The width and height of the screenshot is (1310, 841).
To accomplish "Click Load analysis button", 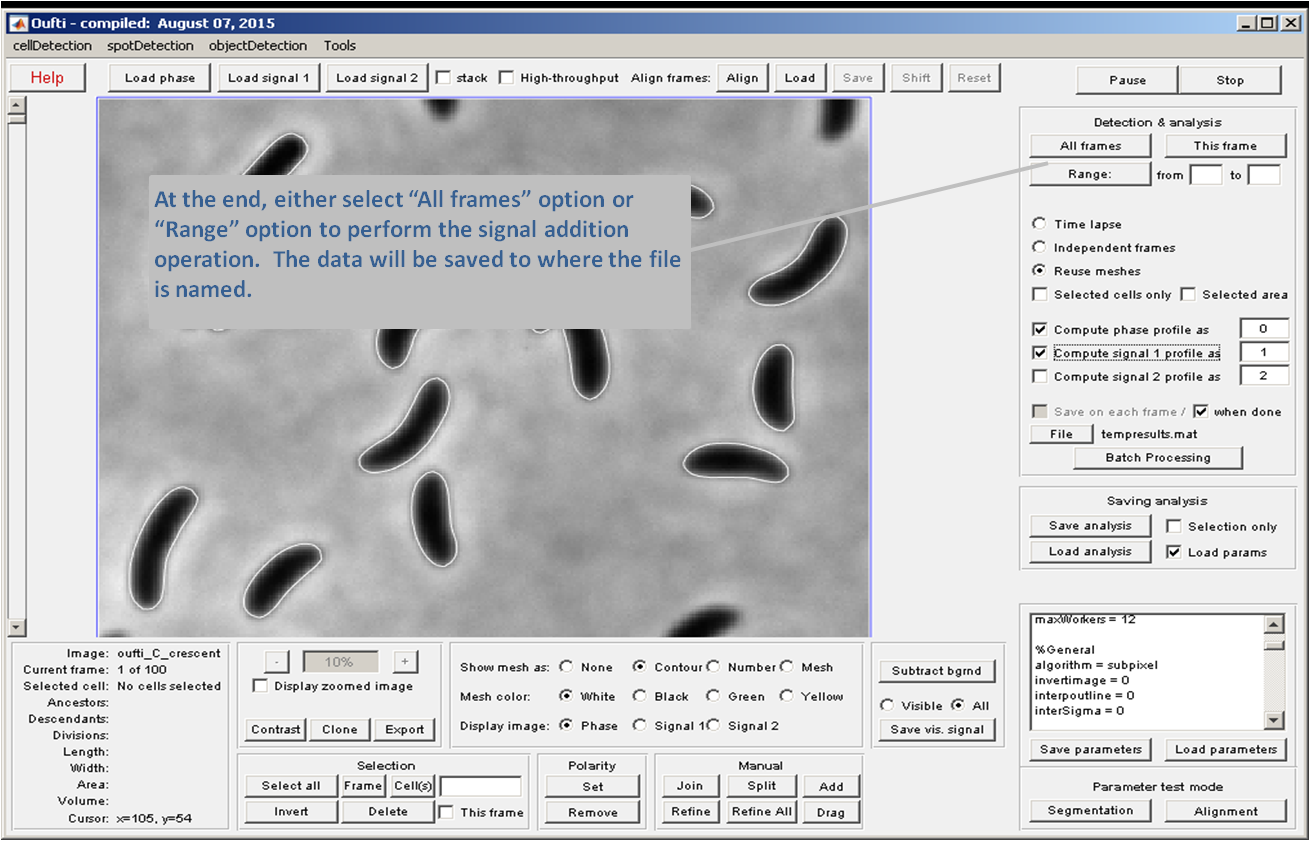I will pos(1090,552).
